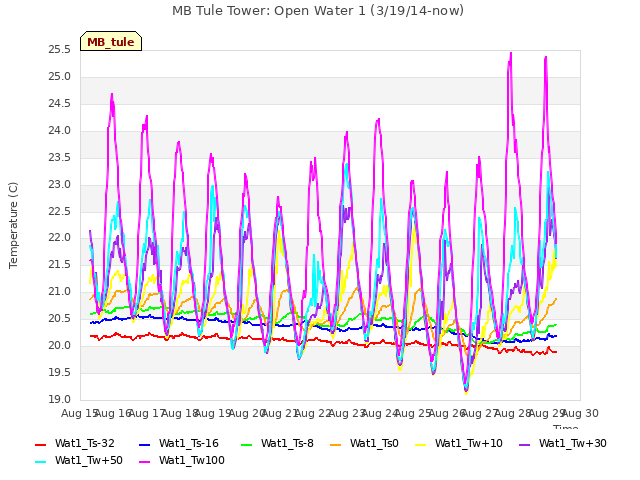Click the 21.0 y-axis tick label
The image size is (640, 480).
coord(60,292)
